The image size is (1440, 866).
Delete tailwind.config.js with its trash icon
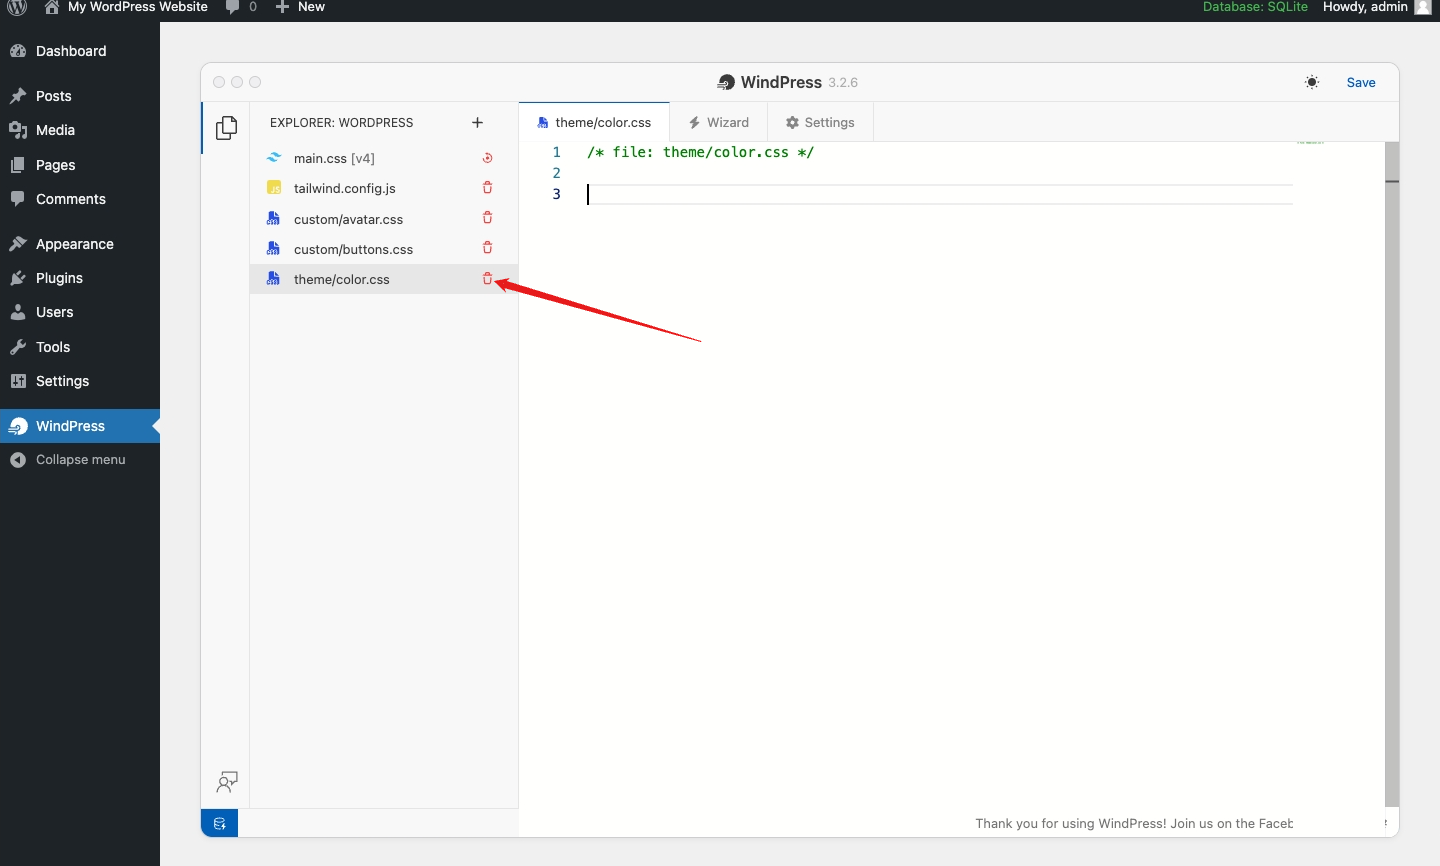(488, 188)
